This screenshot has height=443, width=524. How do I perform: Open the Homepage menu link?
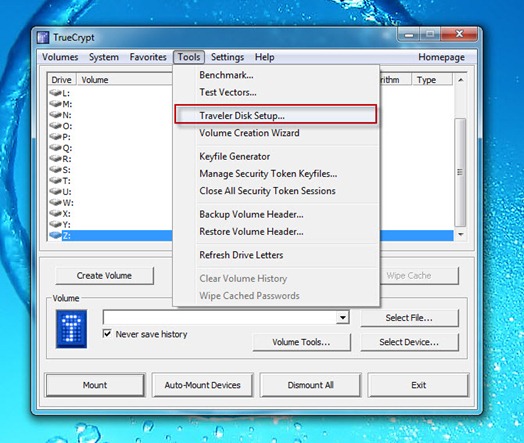coord(441,57)
